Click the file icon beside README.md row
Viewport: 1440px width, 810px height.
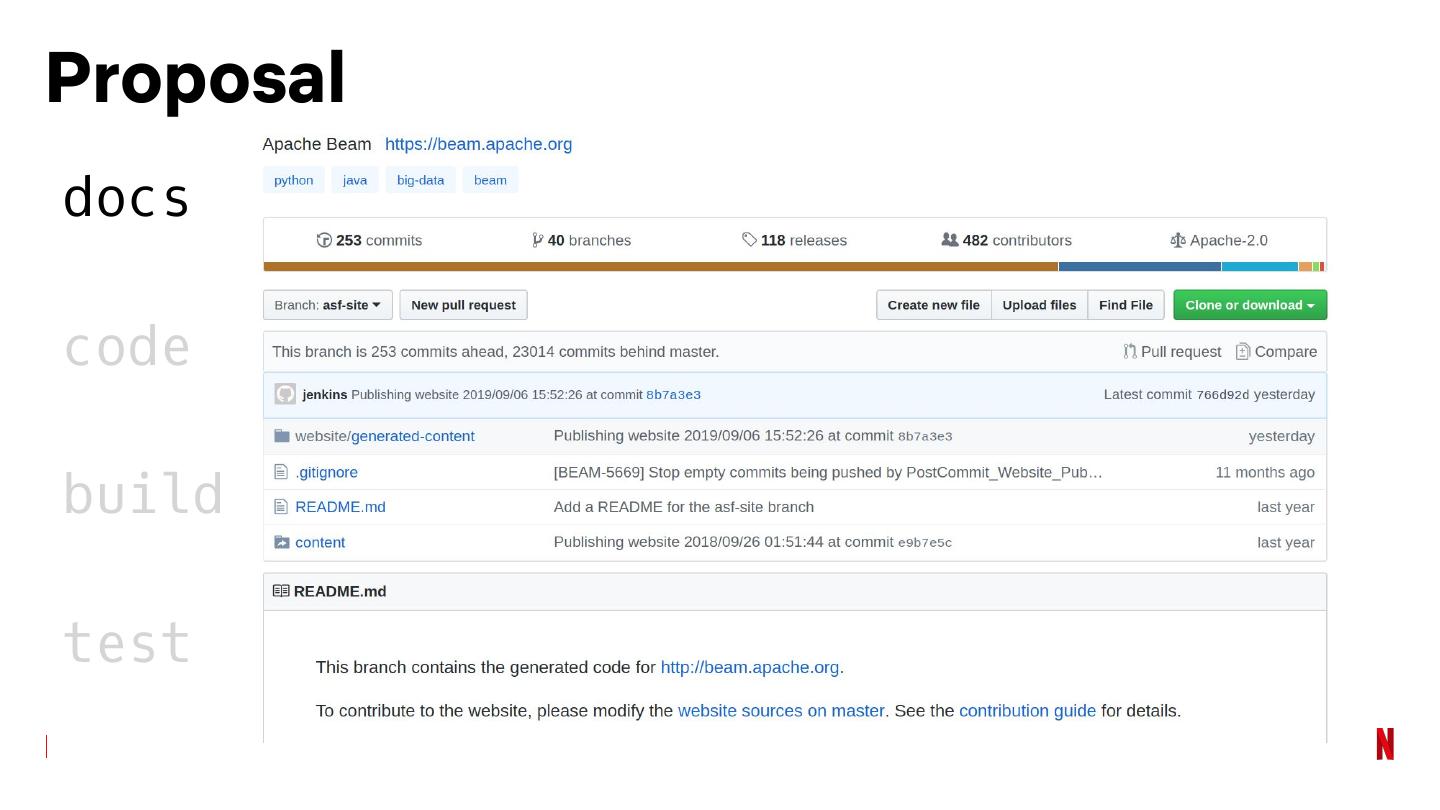(281, 507)
